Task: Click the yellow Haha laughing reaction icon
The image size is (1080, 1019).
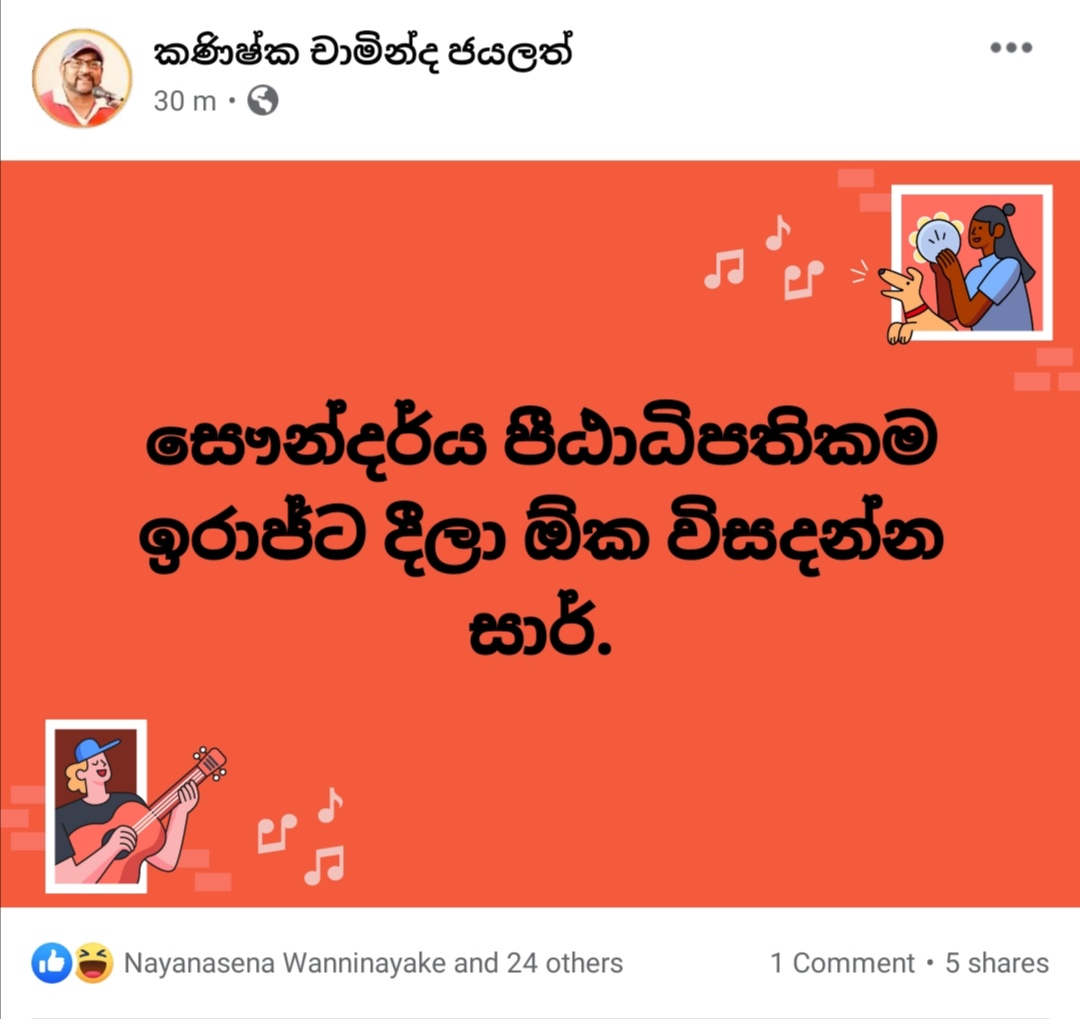Action: (94, 962)
